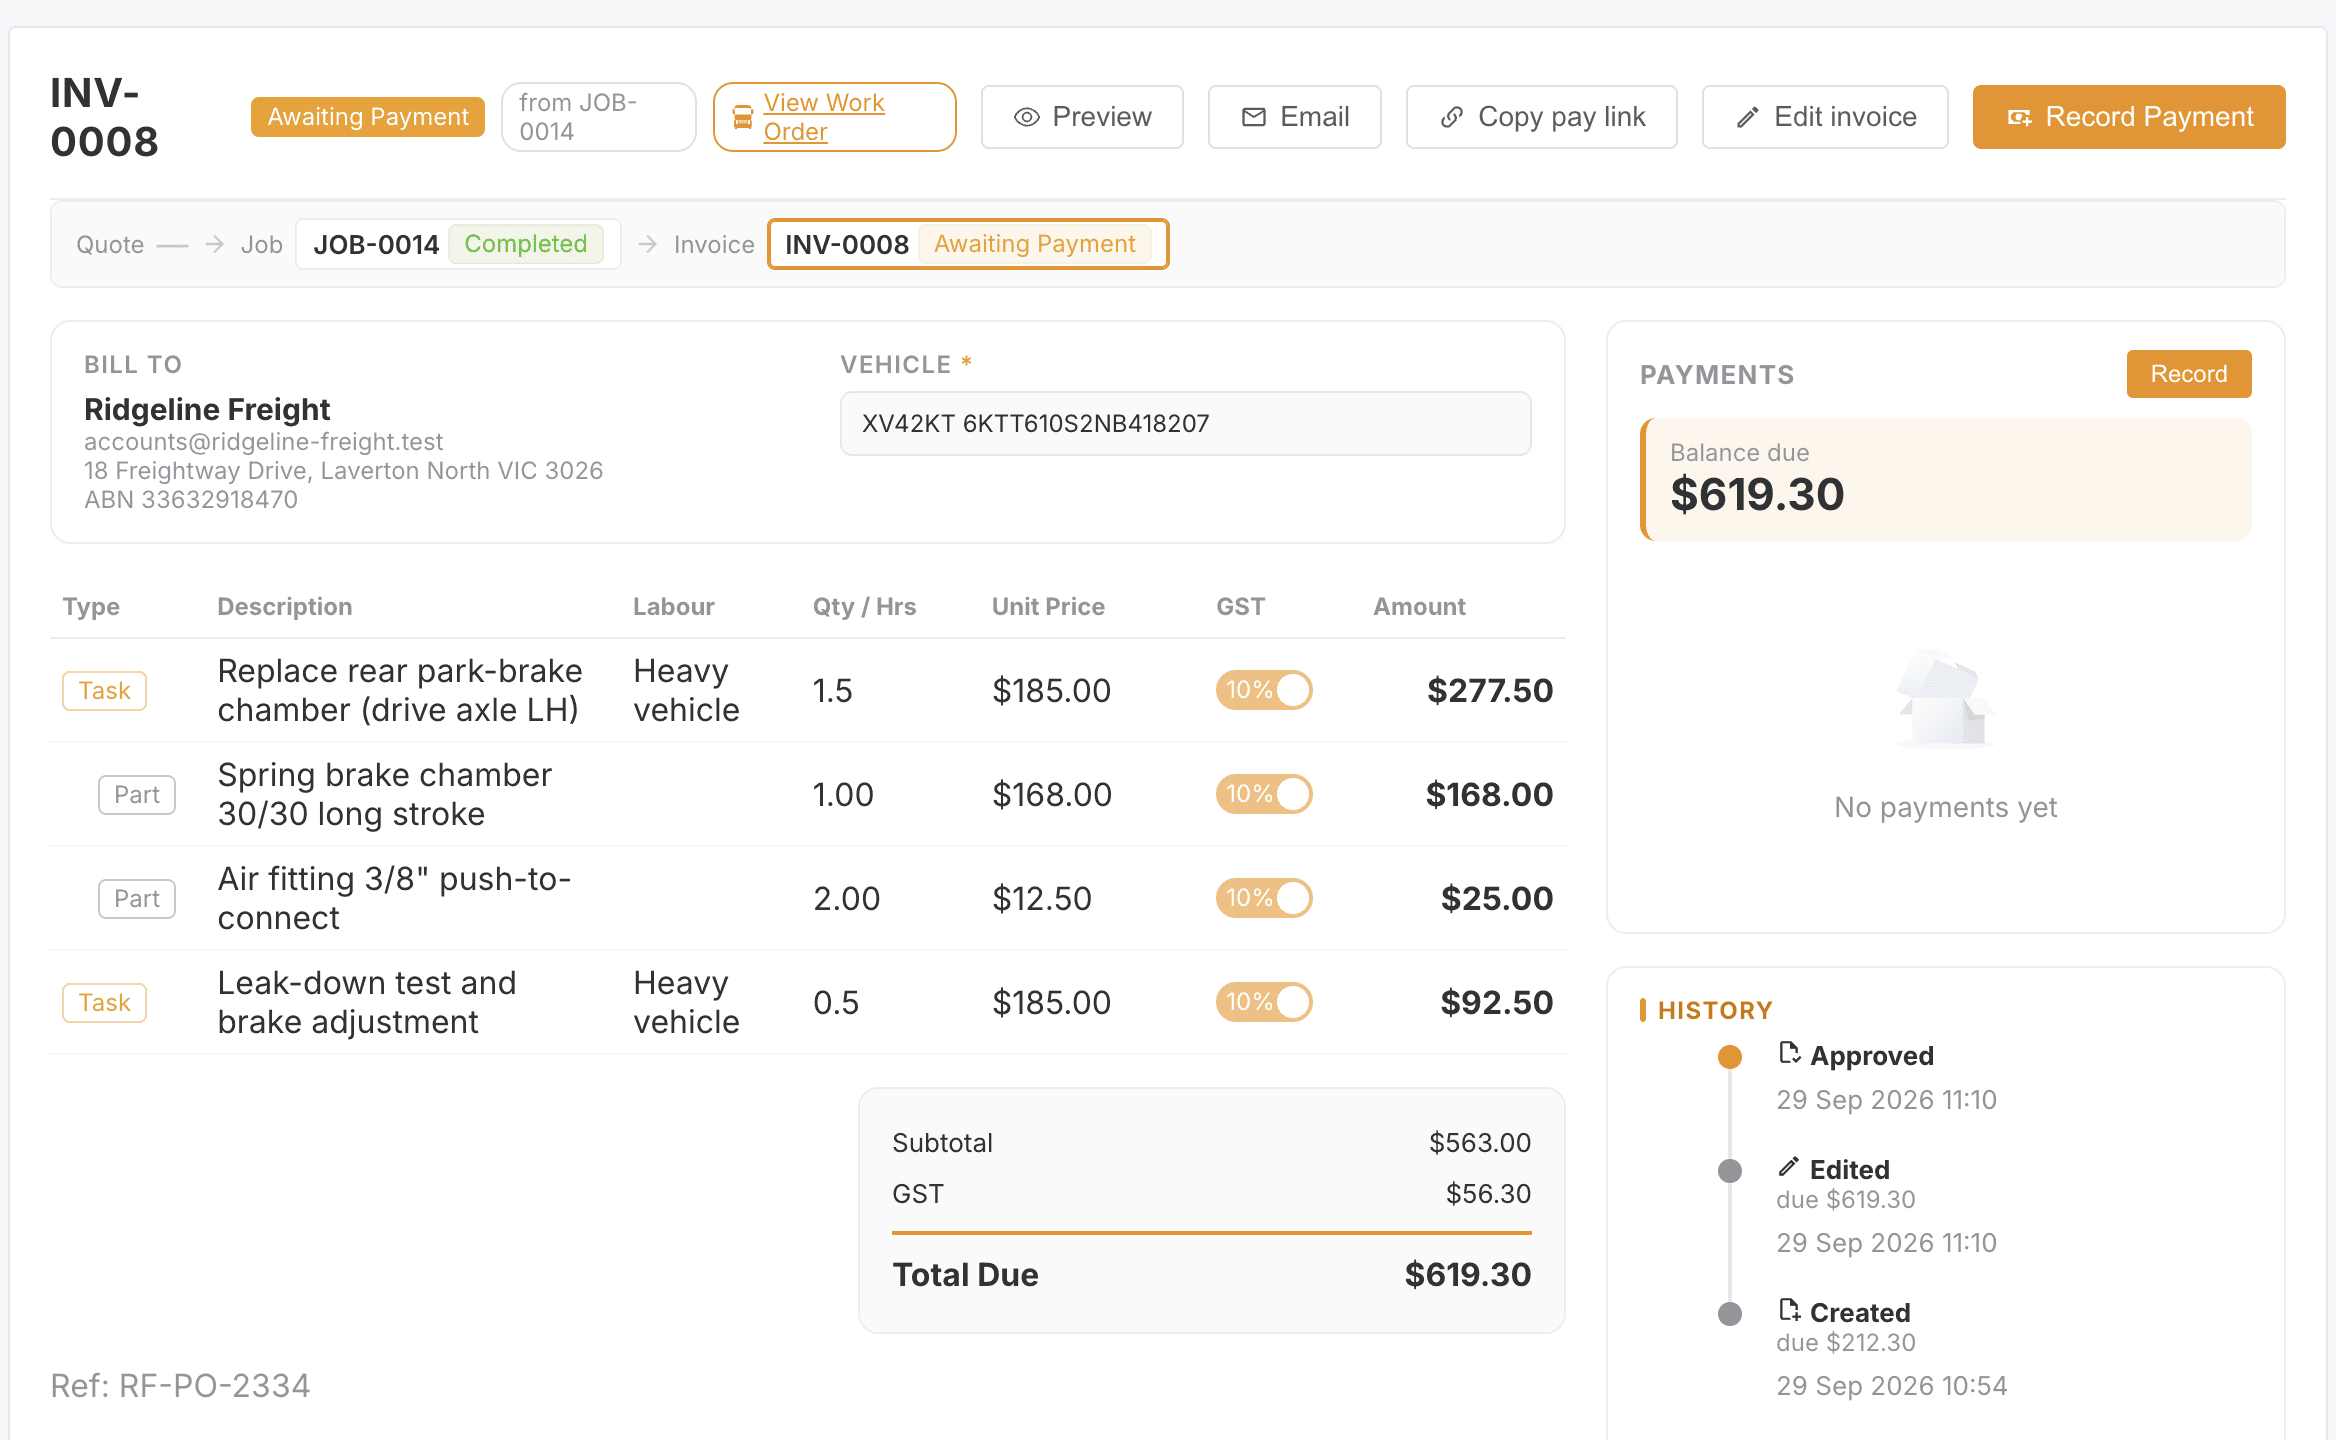The height and width of the screenshot is (1440, 2336).
Task: Copy the pay link
Action: click(x=1542, y=117)
